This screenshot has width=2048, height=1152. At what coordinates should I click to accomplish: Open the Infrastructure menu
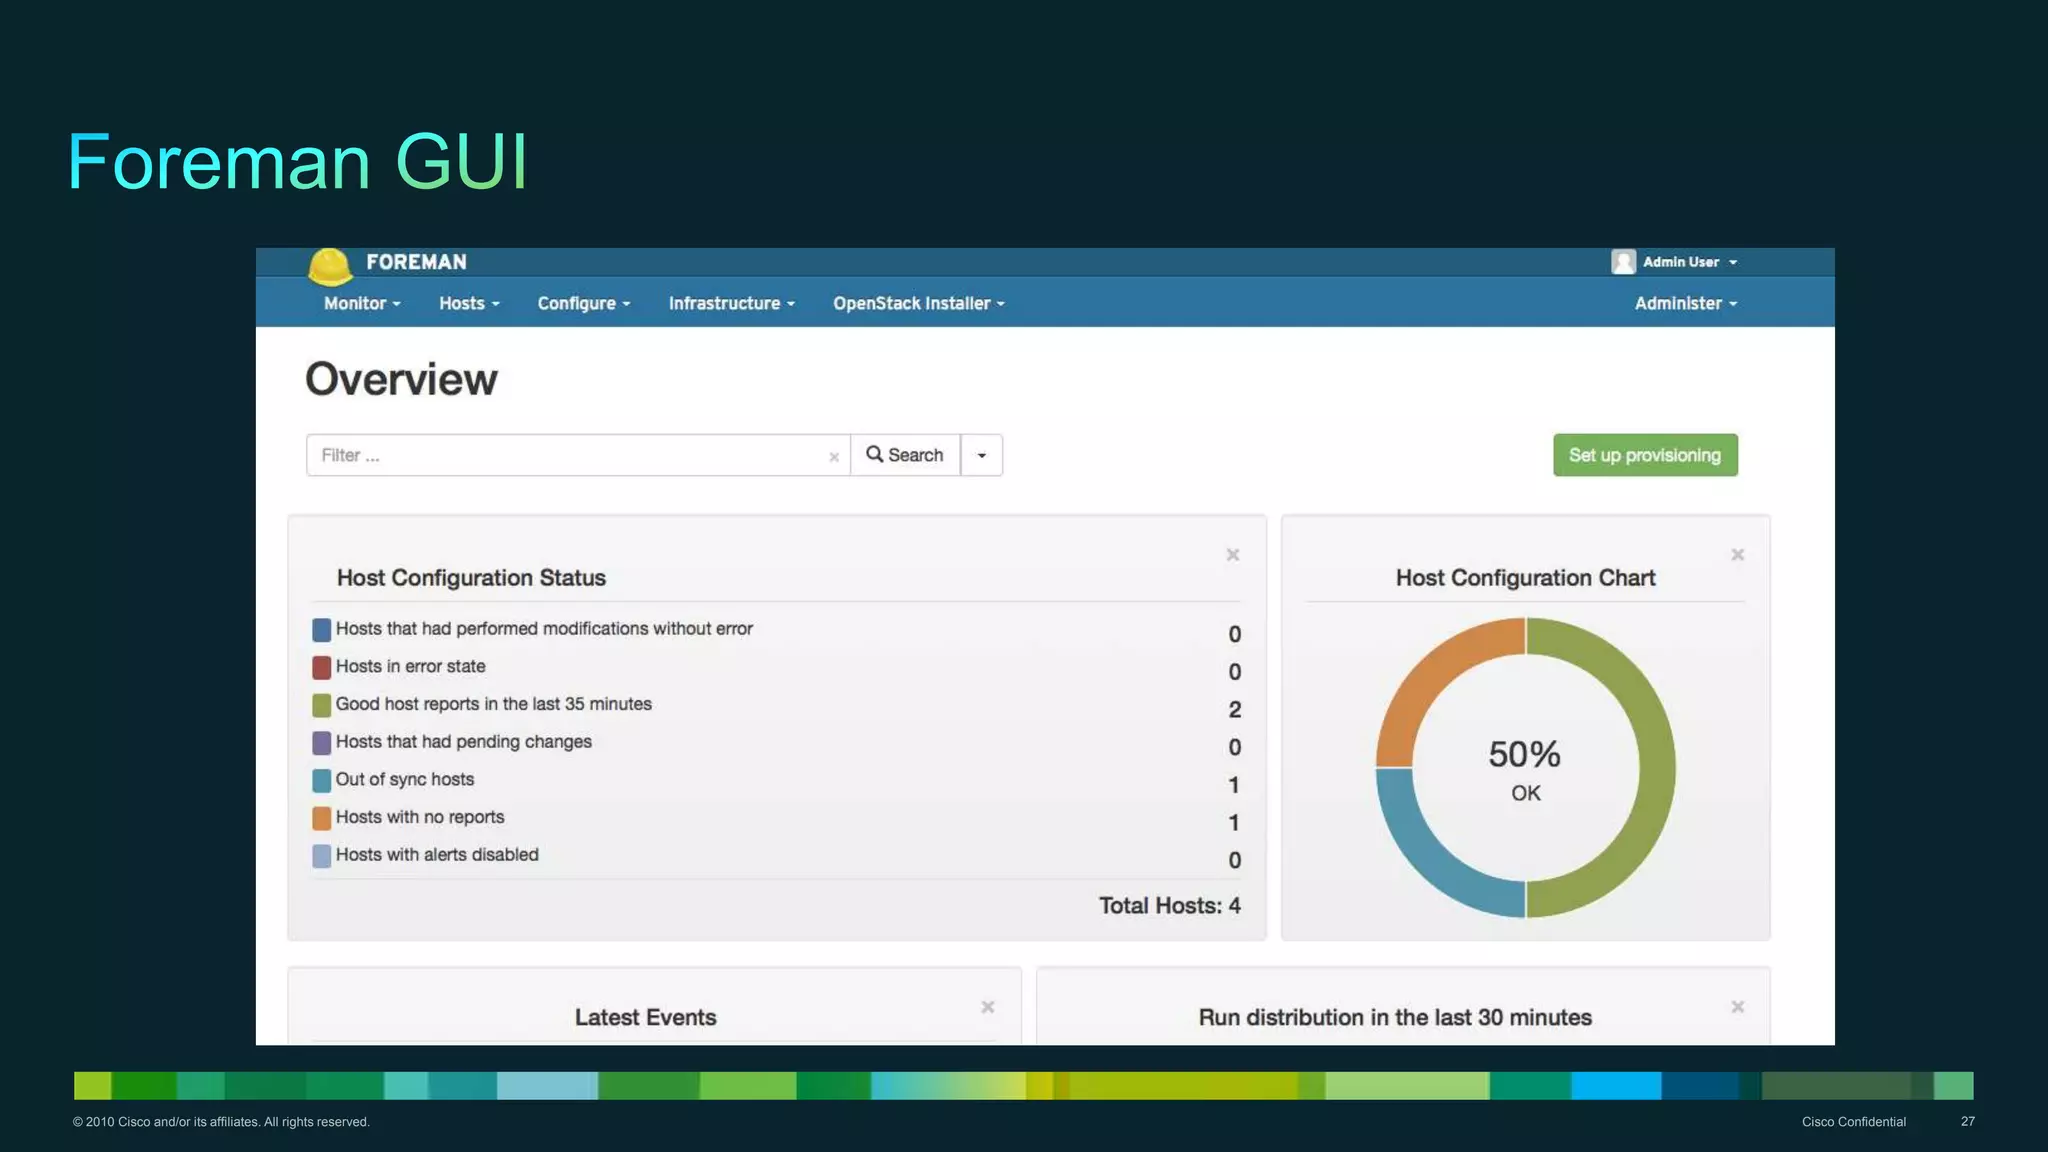tap(731, 303)
